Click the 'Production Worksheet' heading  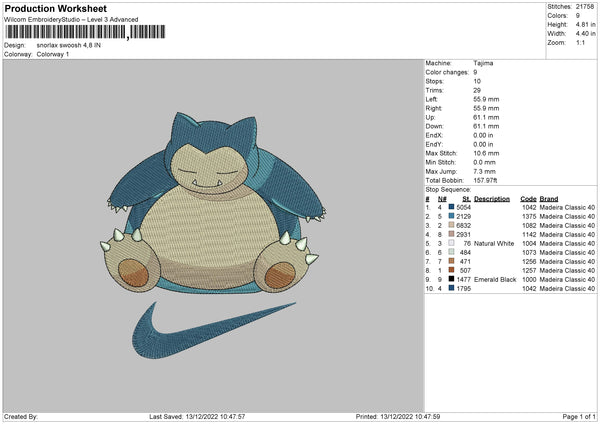coord(56,8)
